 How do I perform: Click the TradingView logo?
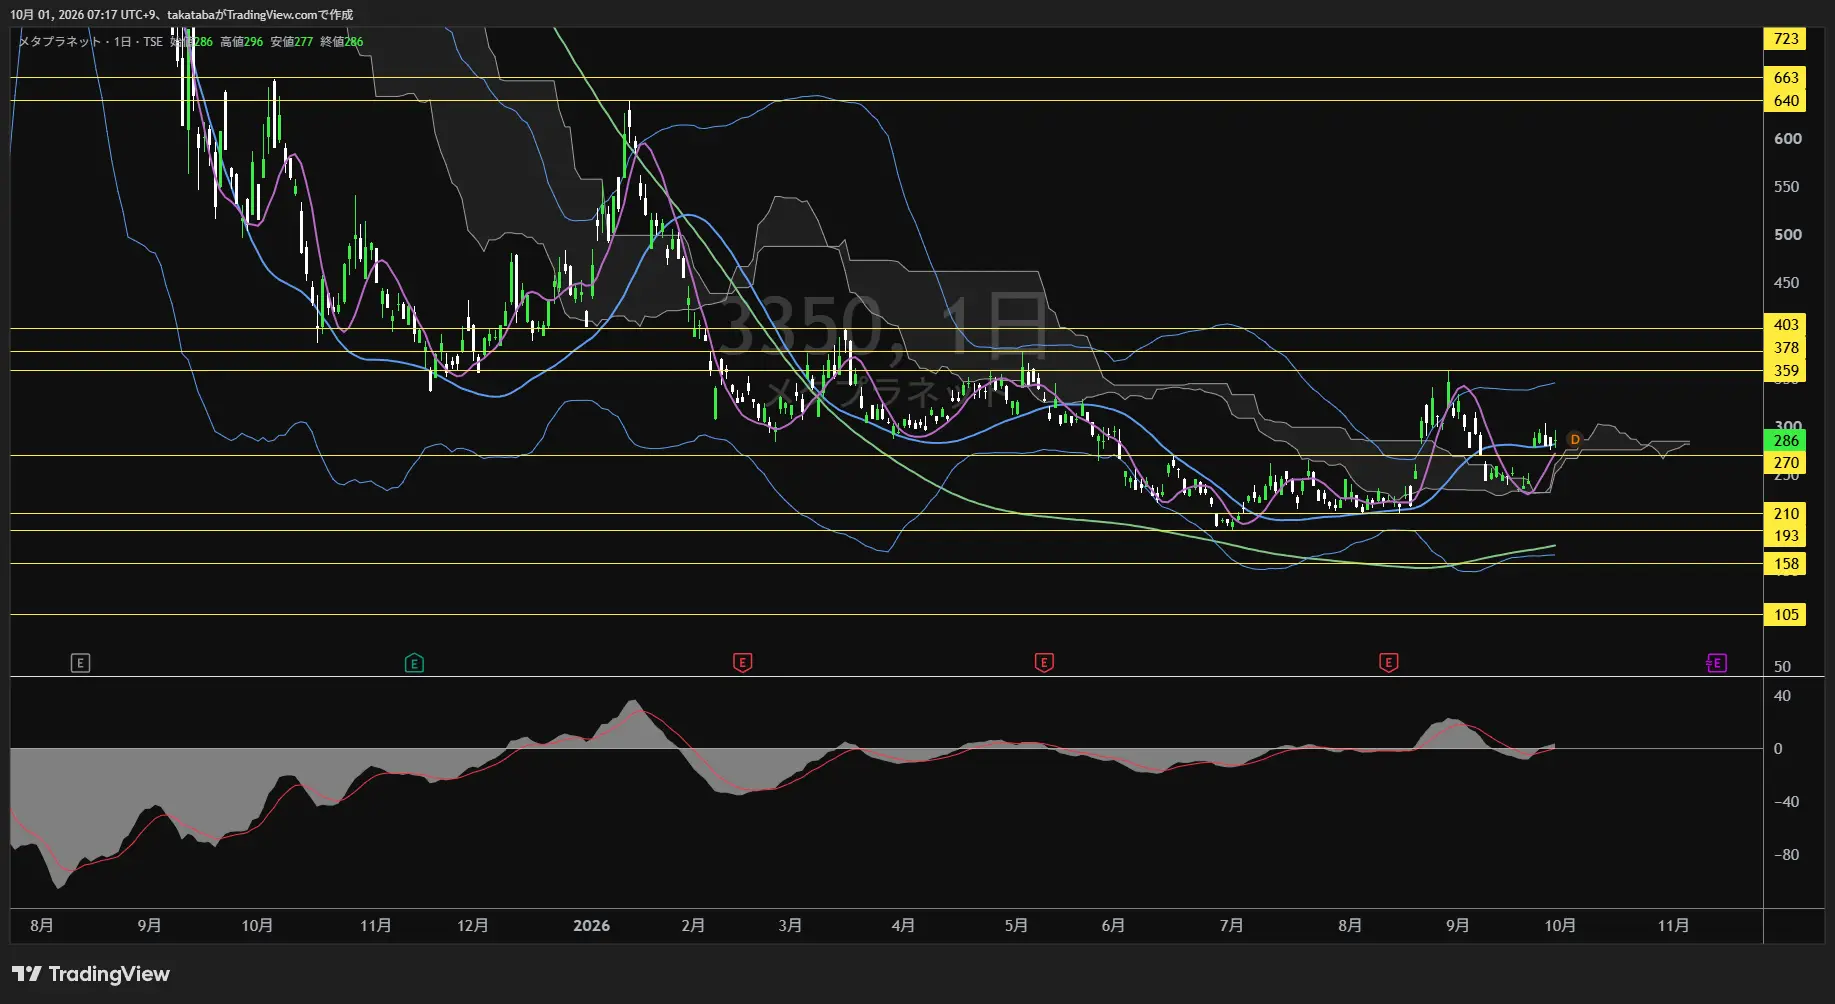click(x=91, y=974)
